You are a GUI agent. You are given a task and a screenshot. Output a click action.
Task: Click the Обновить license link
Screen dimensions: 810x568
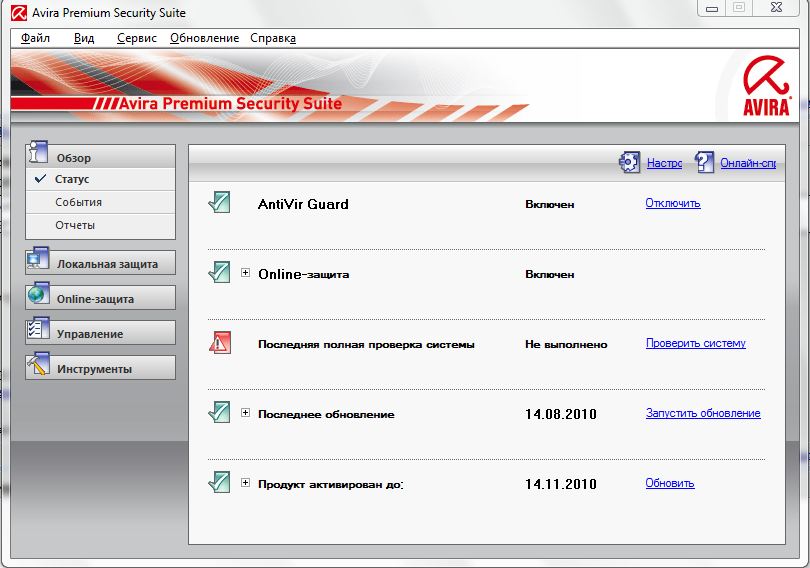(x=669, y=483)
